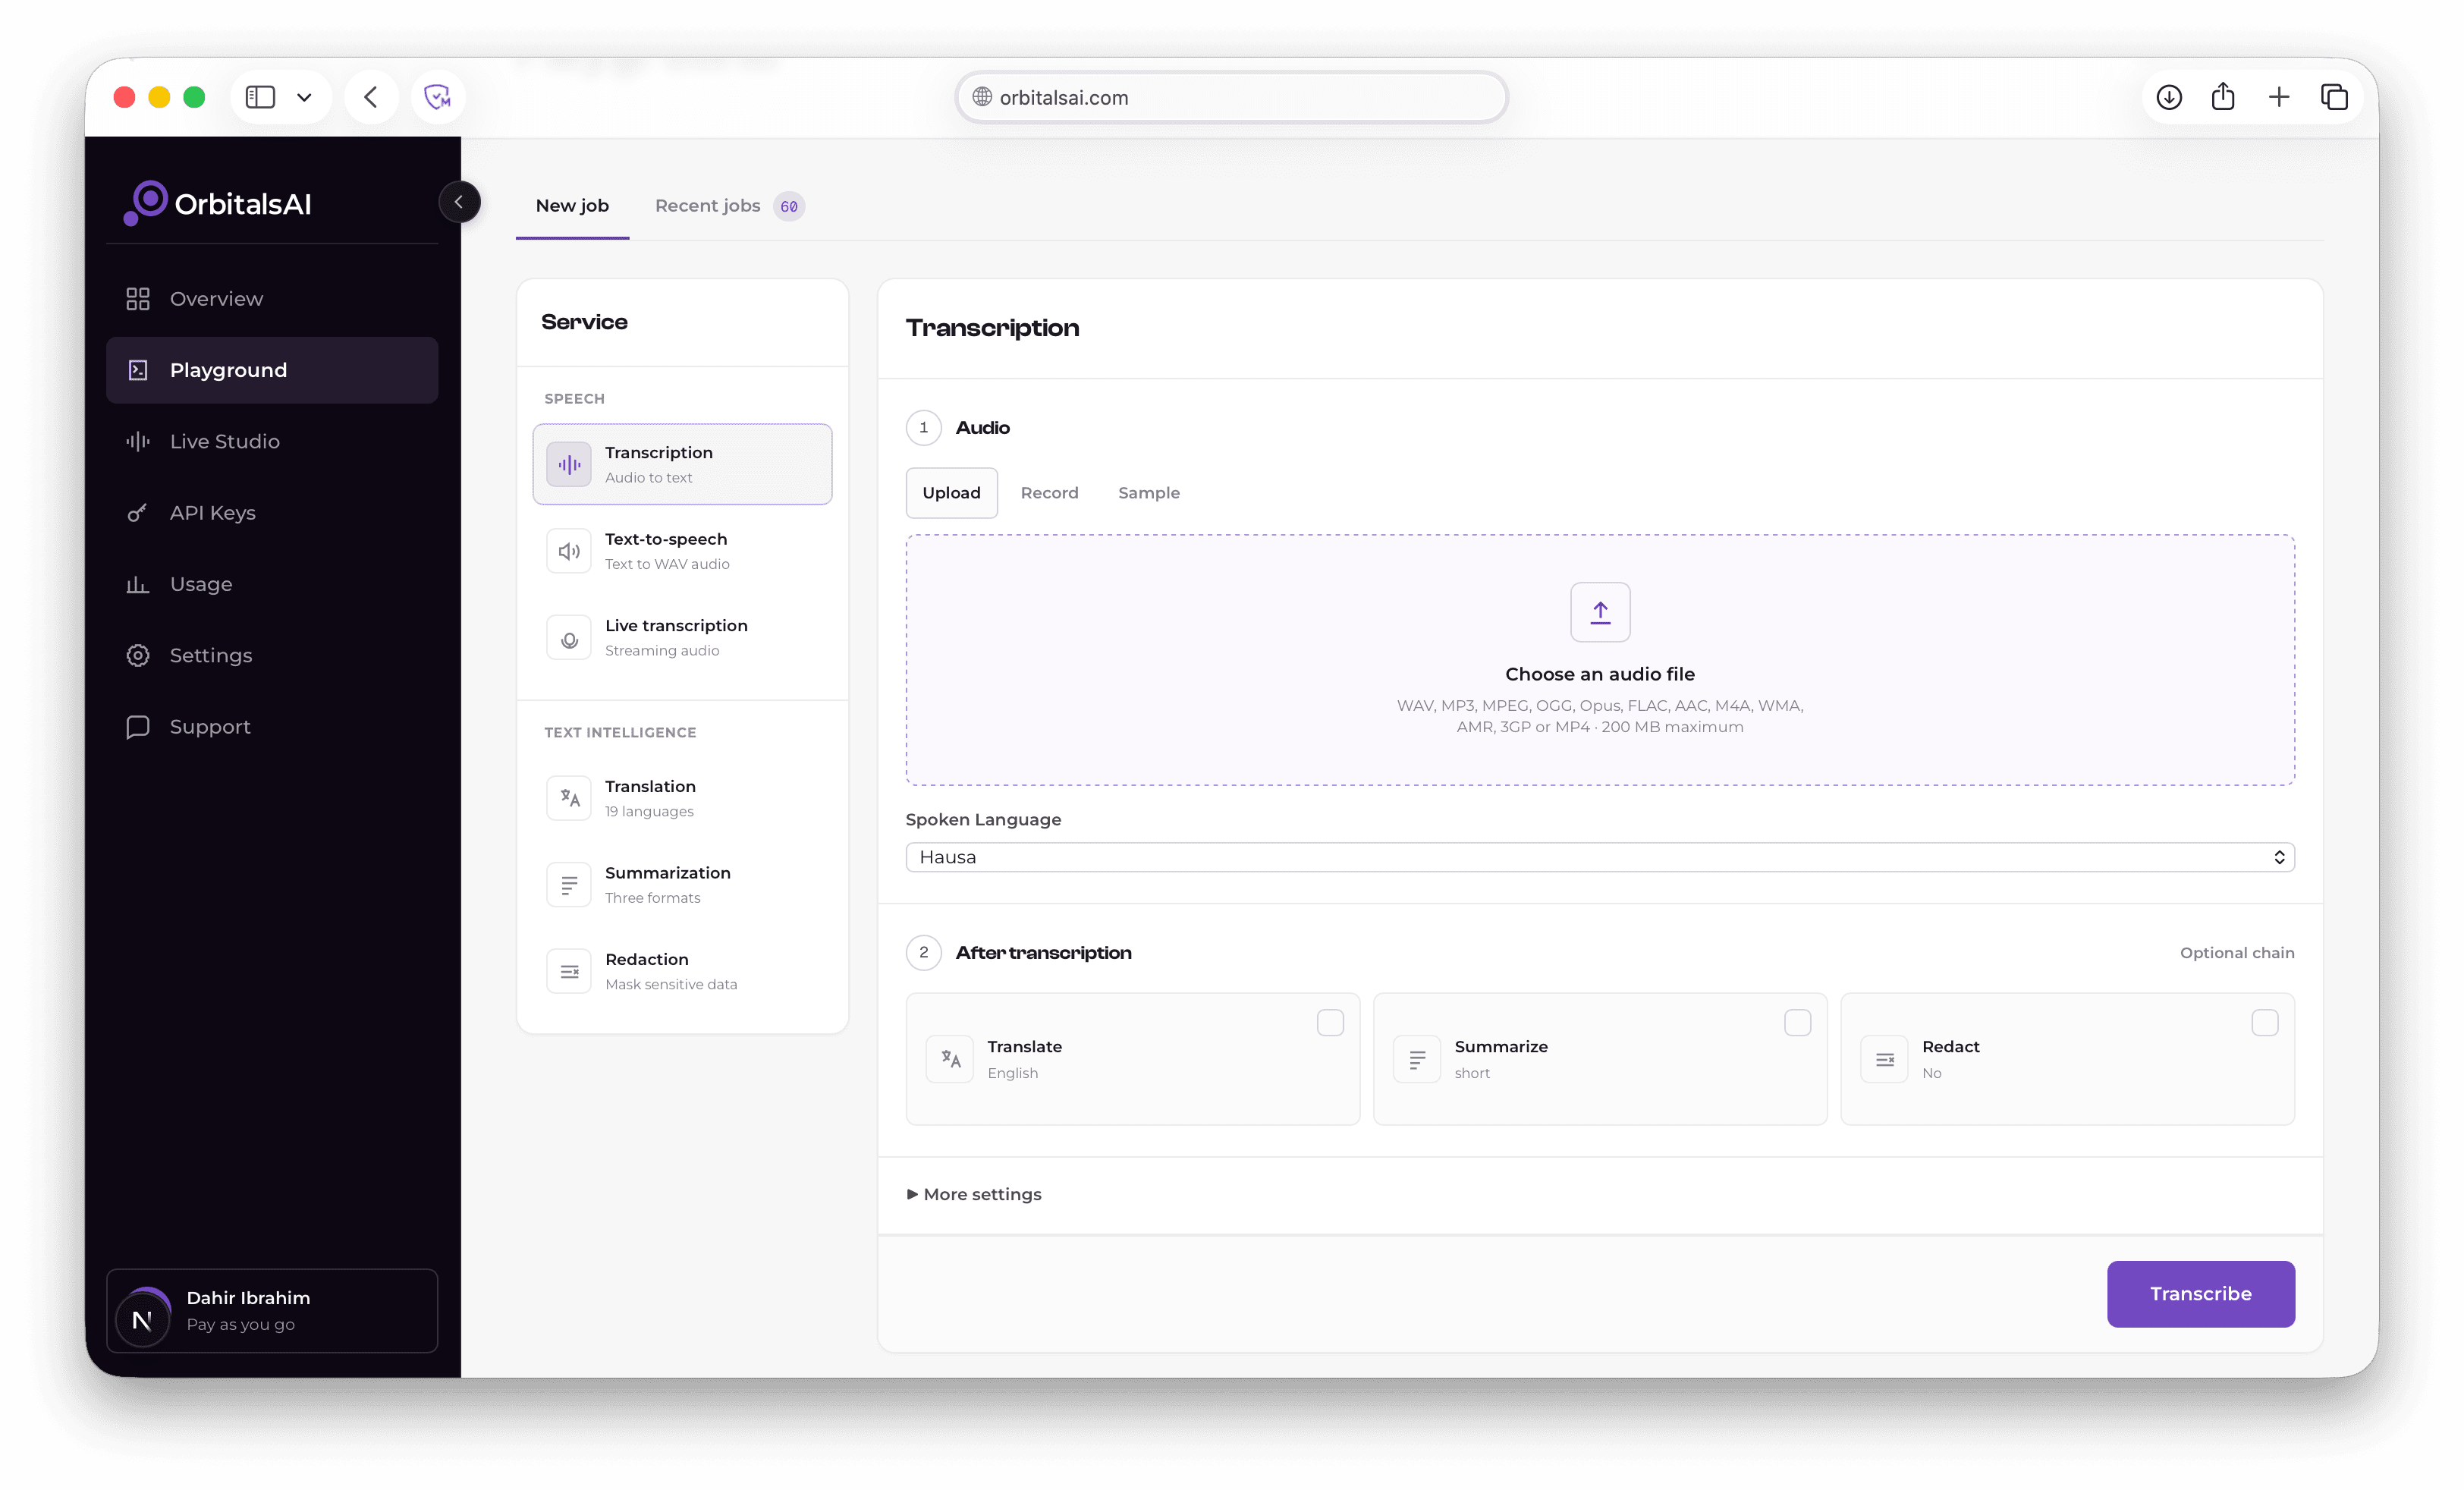This screenshot has width=2464, height=1490.
Task: Open the Spoken Language Hausa dropdown
Action: [x=1600, y=857]
